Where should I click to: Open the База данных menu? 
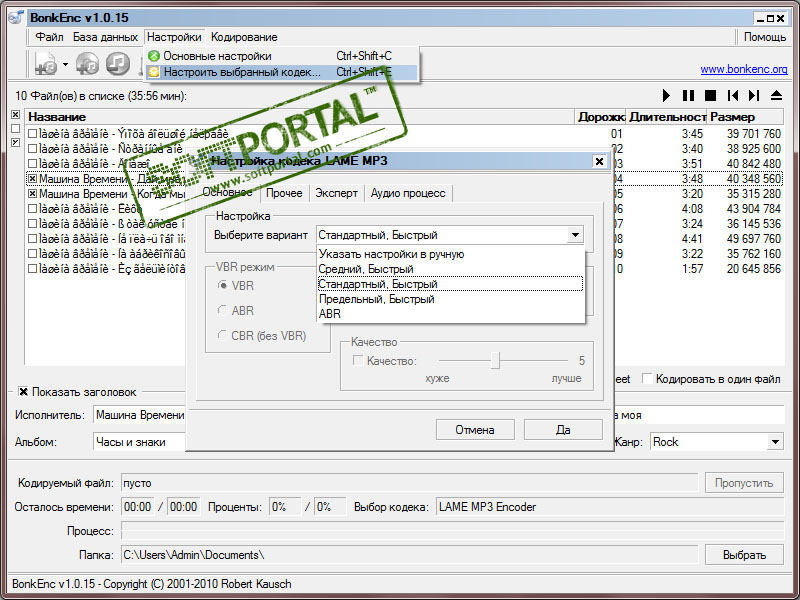(x=105, y=37)
